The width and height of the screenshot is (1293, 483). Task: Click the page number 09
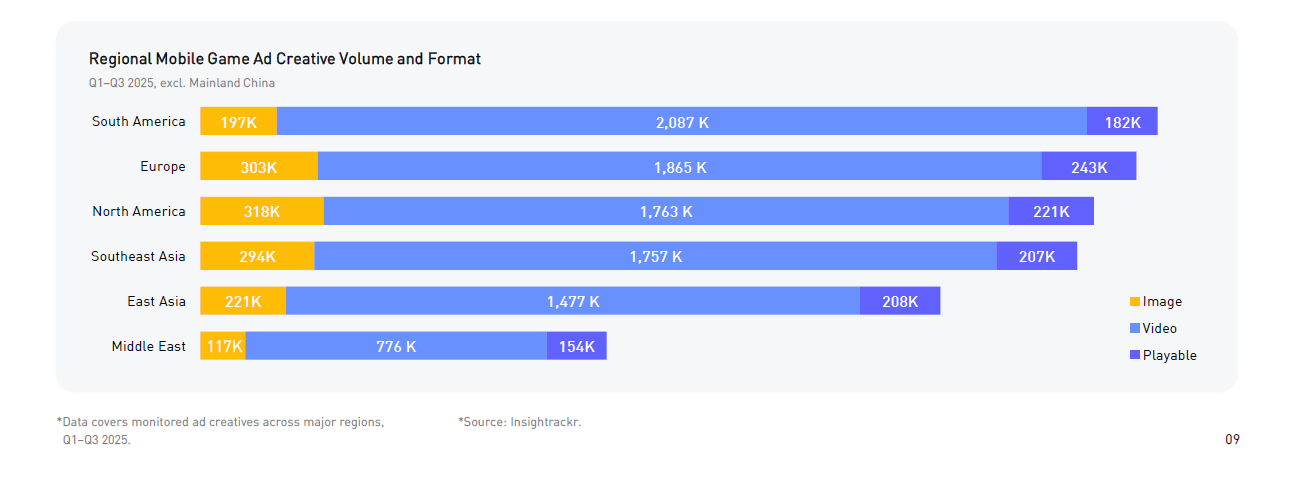1232,440
